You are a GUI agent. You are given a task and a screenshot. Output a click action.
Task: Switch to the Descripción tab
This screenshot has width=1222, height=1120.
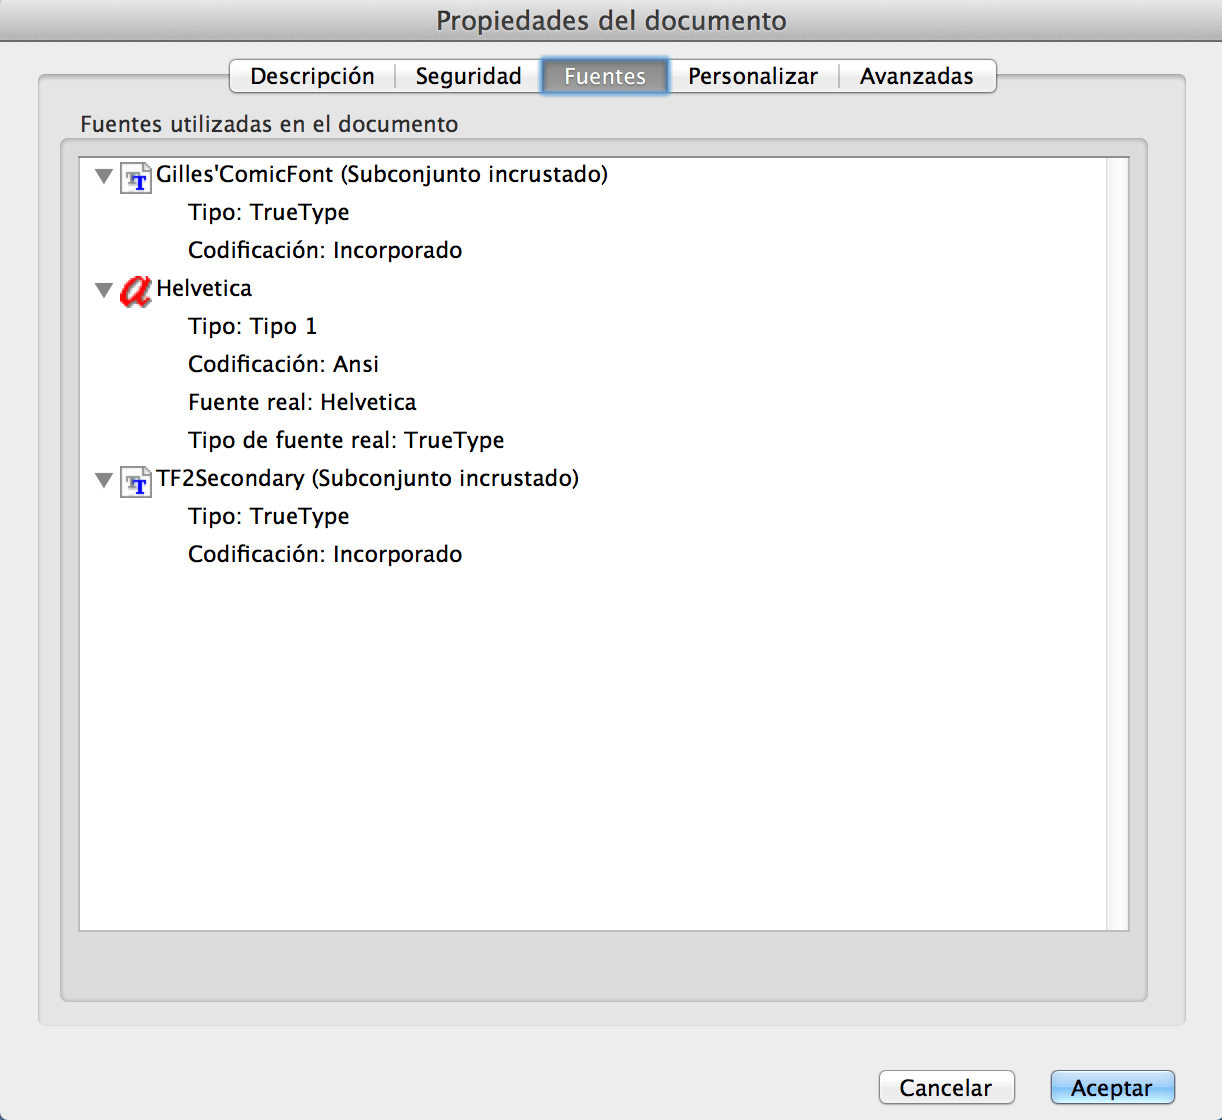pos(313,76)
